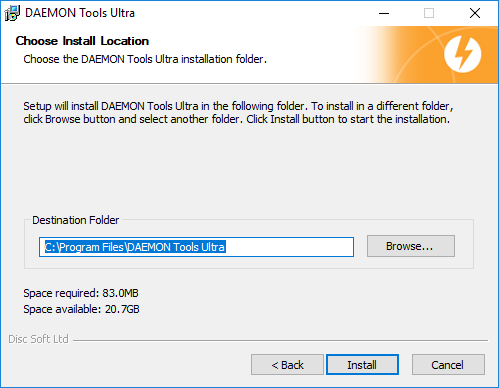Open the Browse folder dialog
Viewport: 499px width, 388px height.
click(x=411, y=246)
